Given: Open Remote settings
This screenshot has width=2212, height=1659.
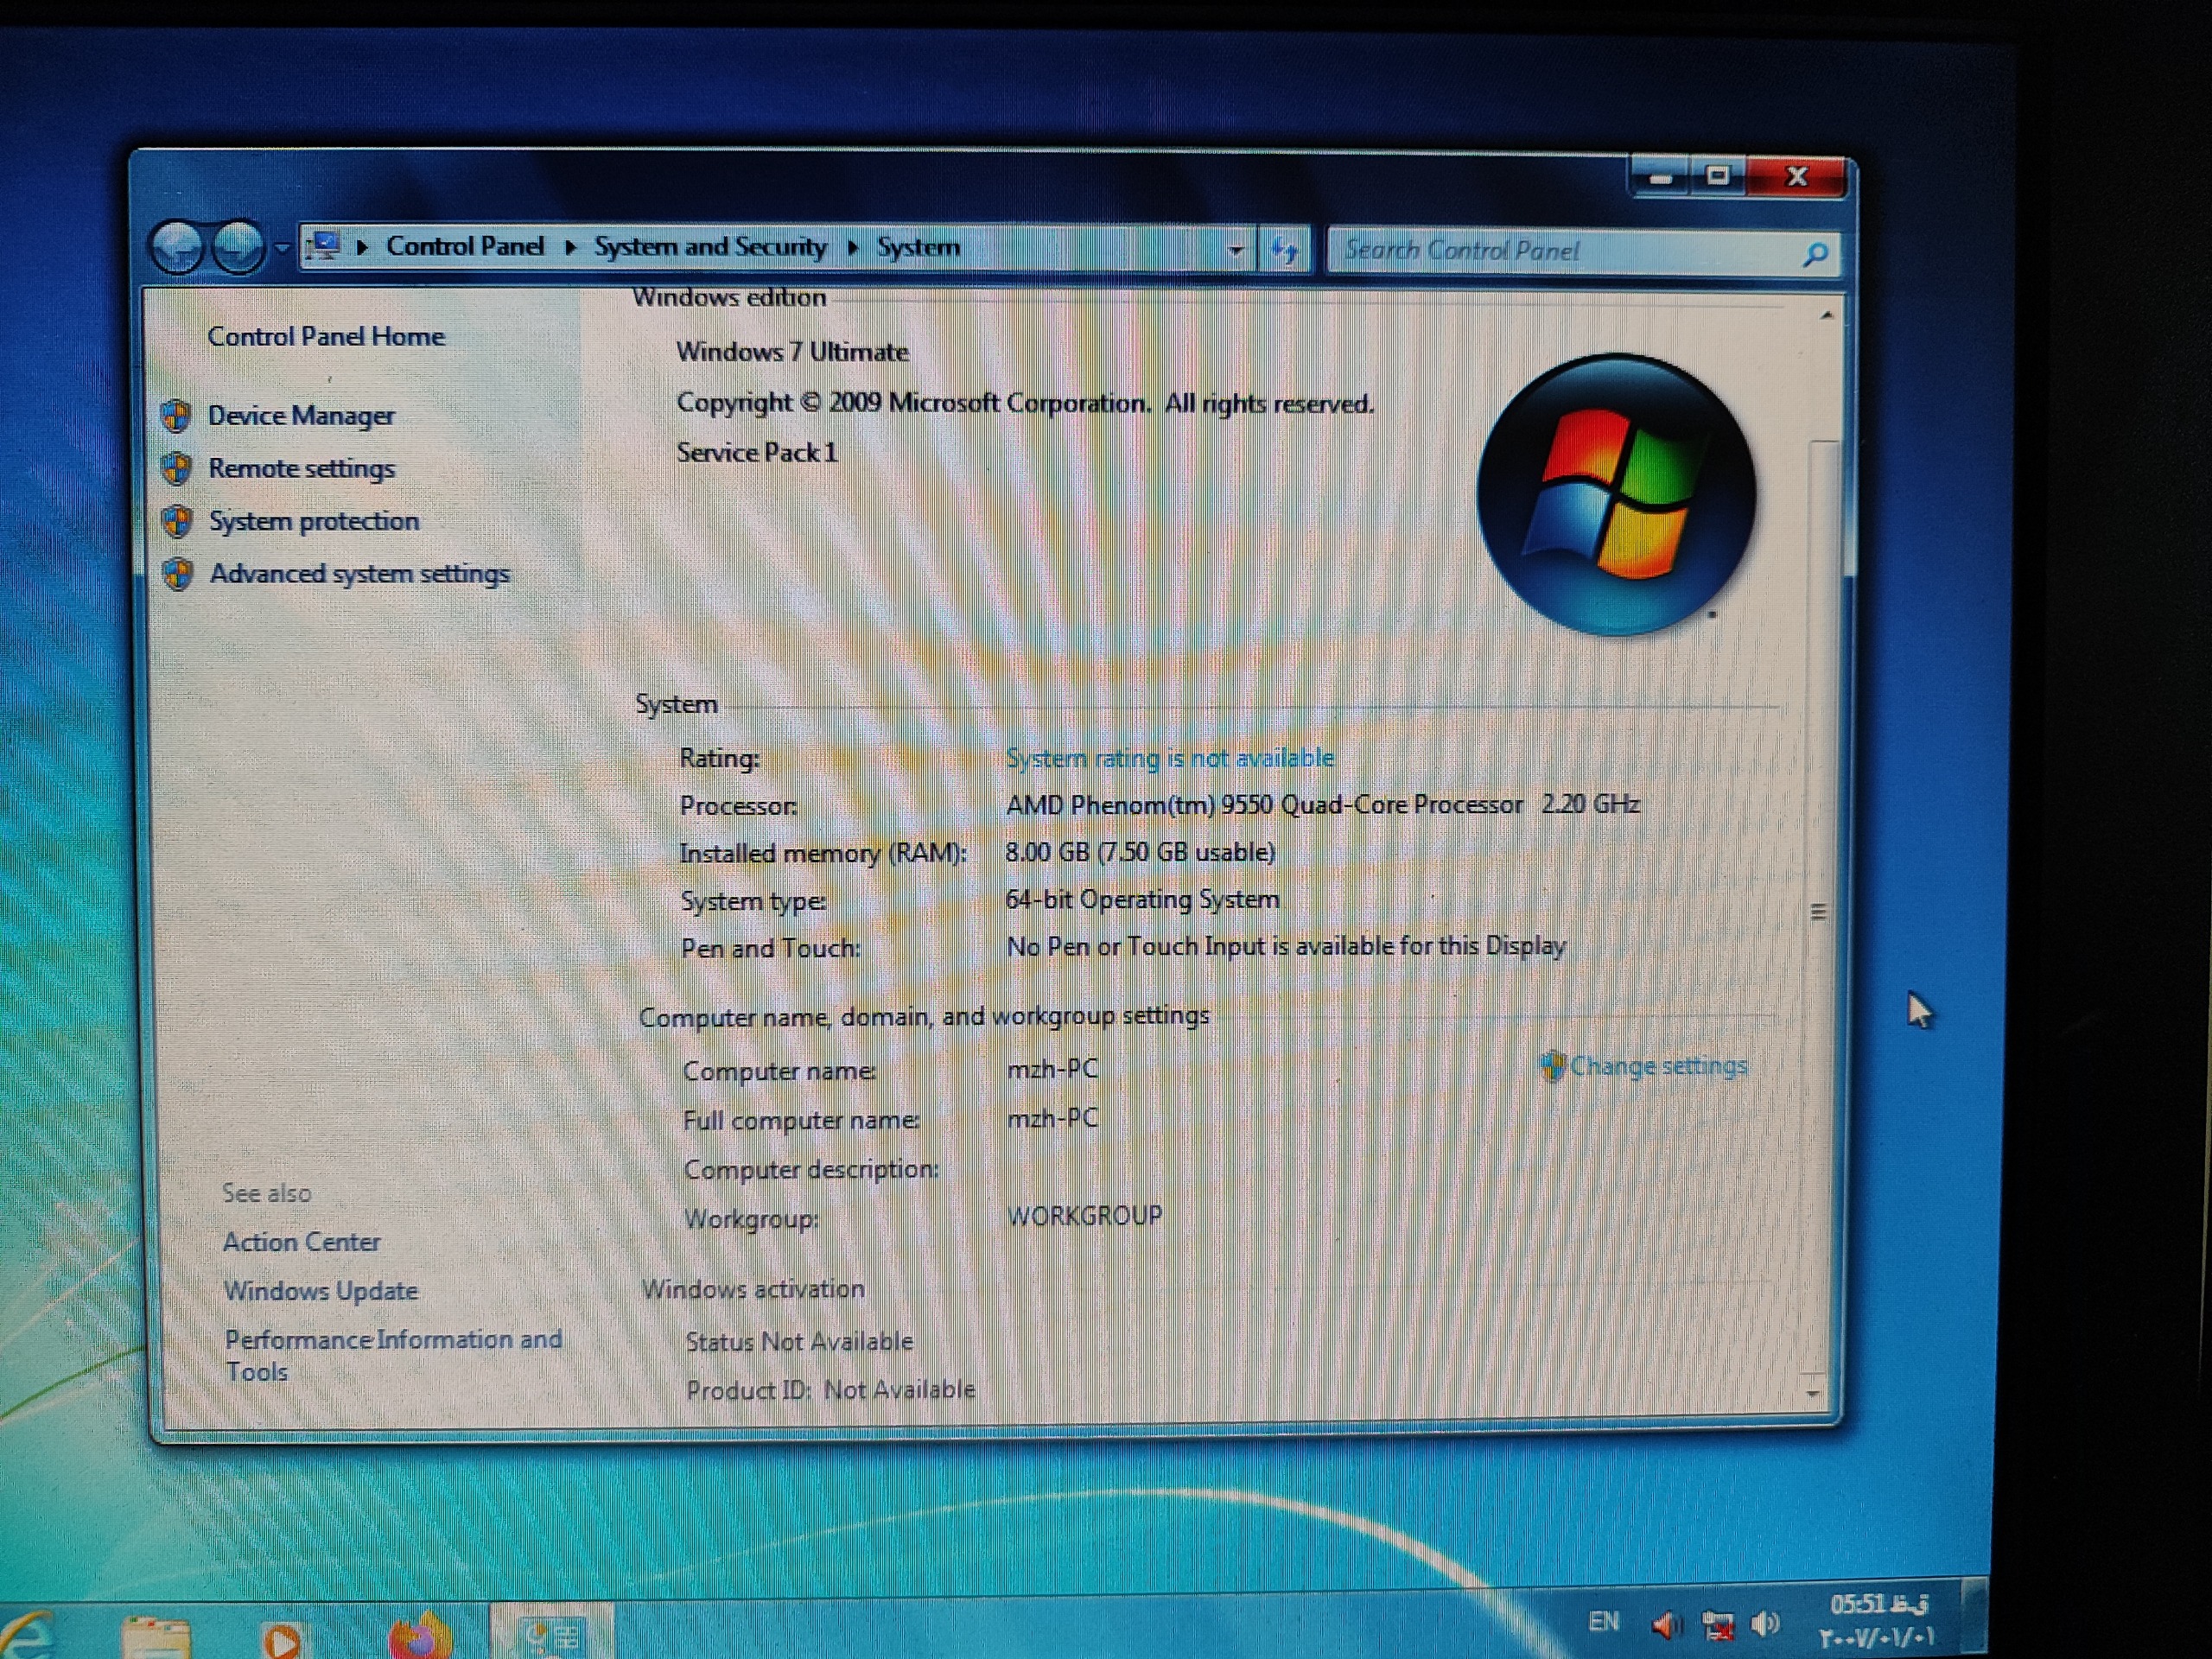Looking at the screenshot, I should pyautogui.click(x=302, y=468).
